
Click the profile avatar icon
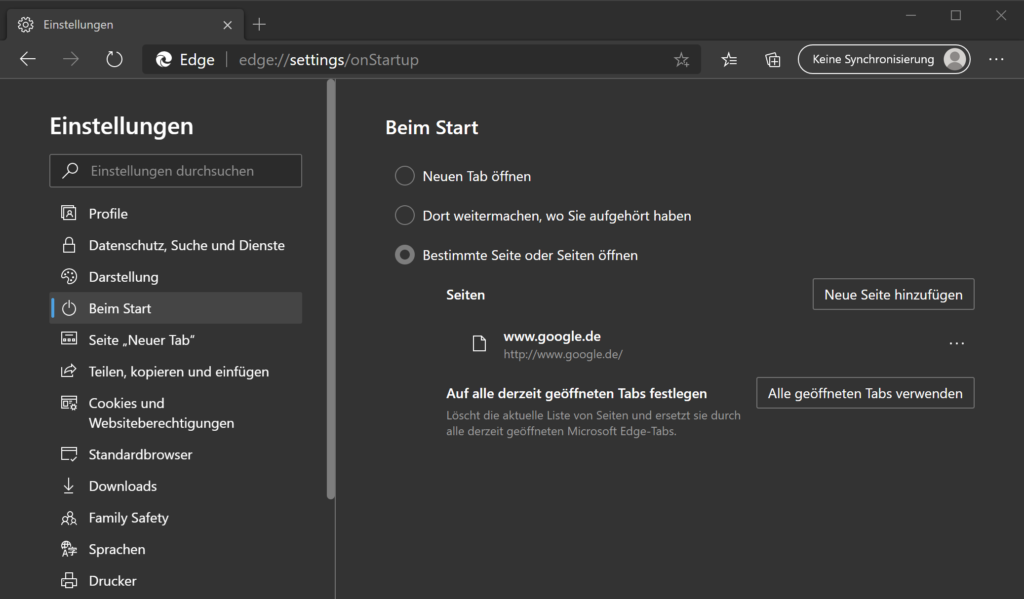(955, 59)
